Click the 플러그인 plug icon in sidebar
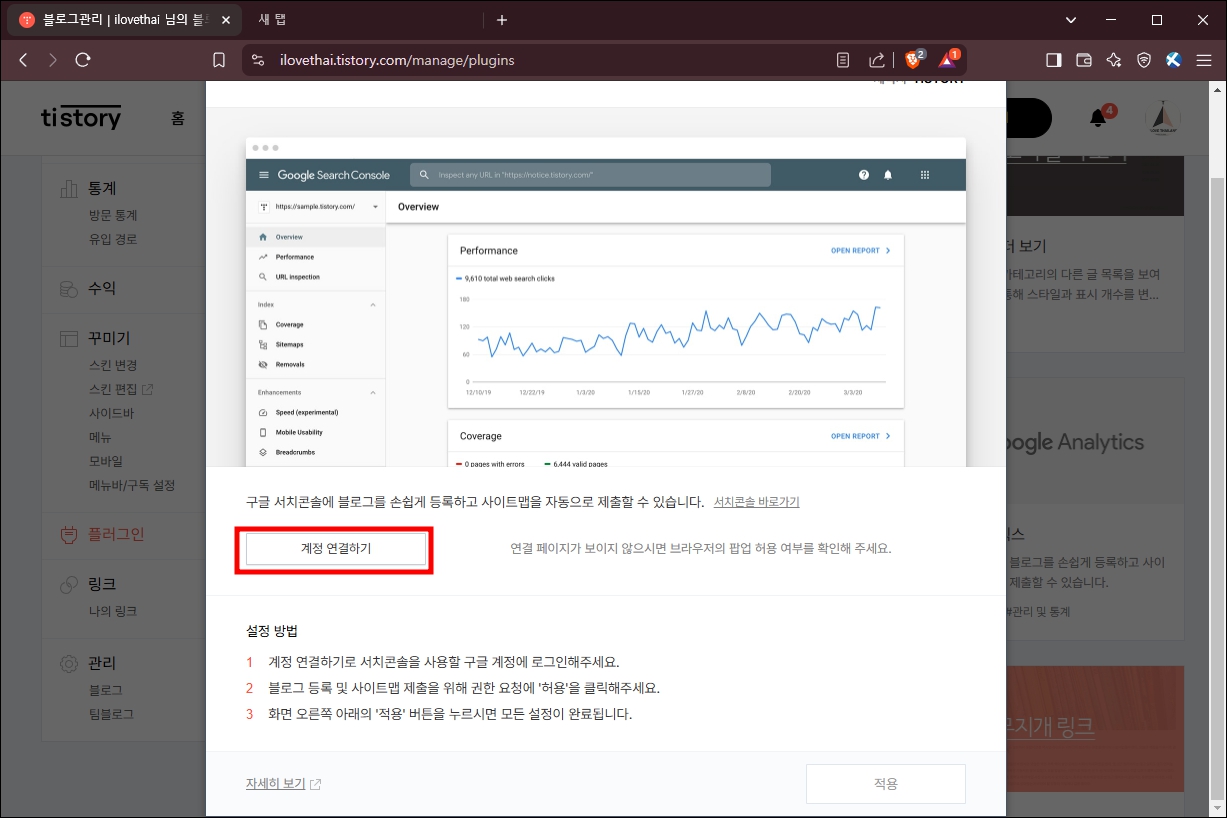 (69, 534)
